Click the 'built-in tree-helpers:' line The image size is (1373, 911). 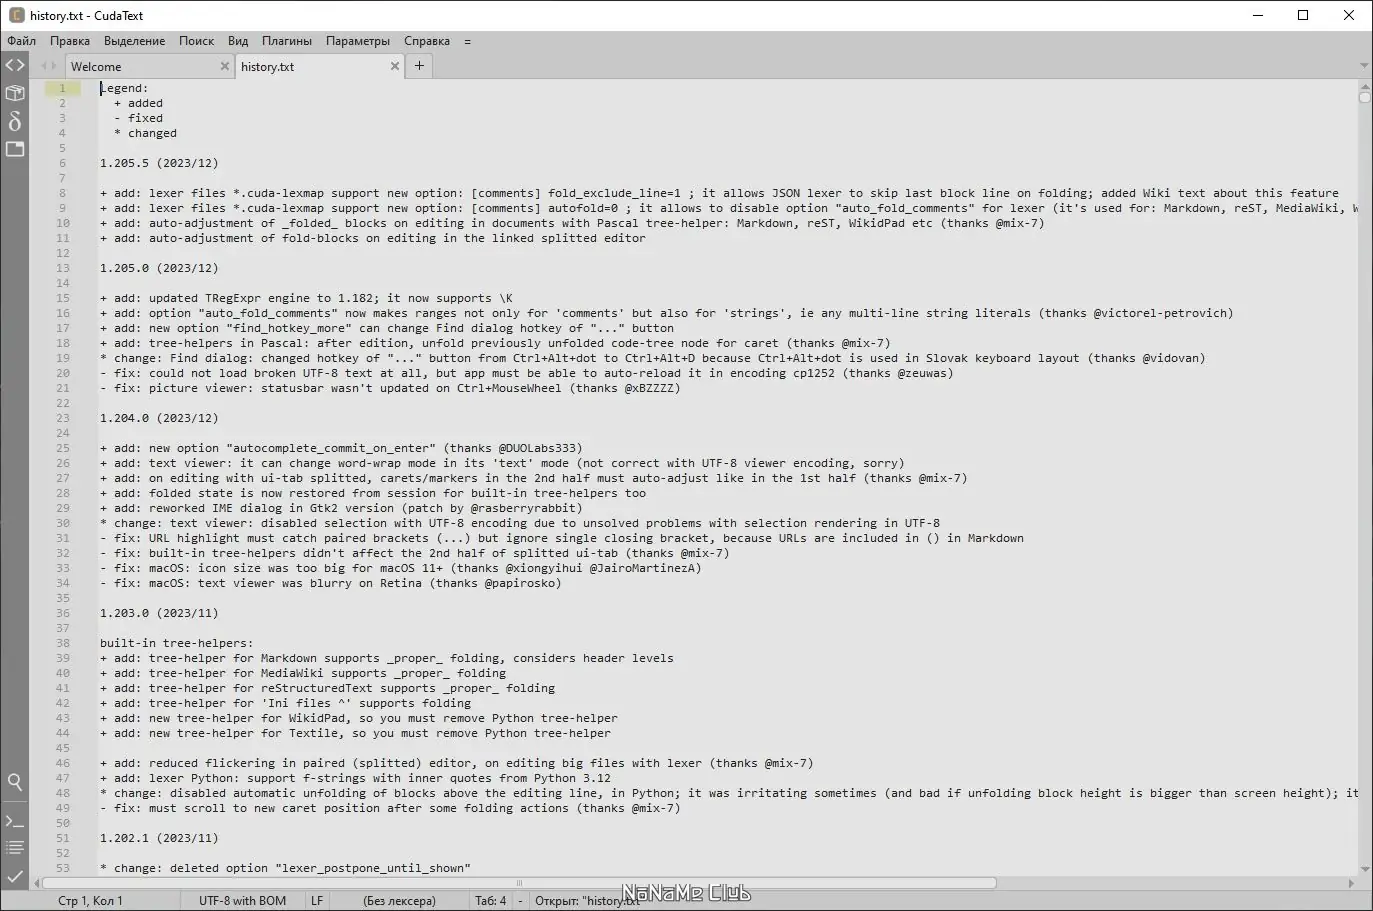(177, 643)
